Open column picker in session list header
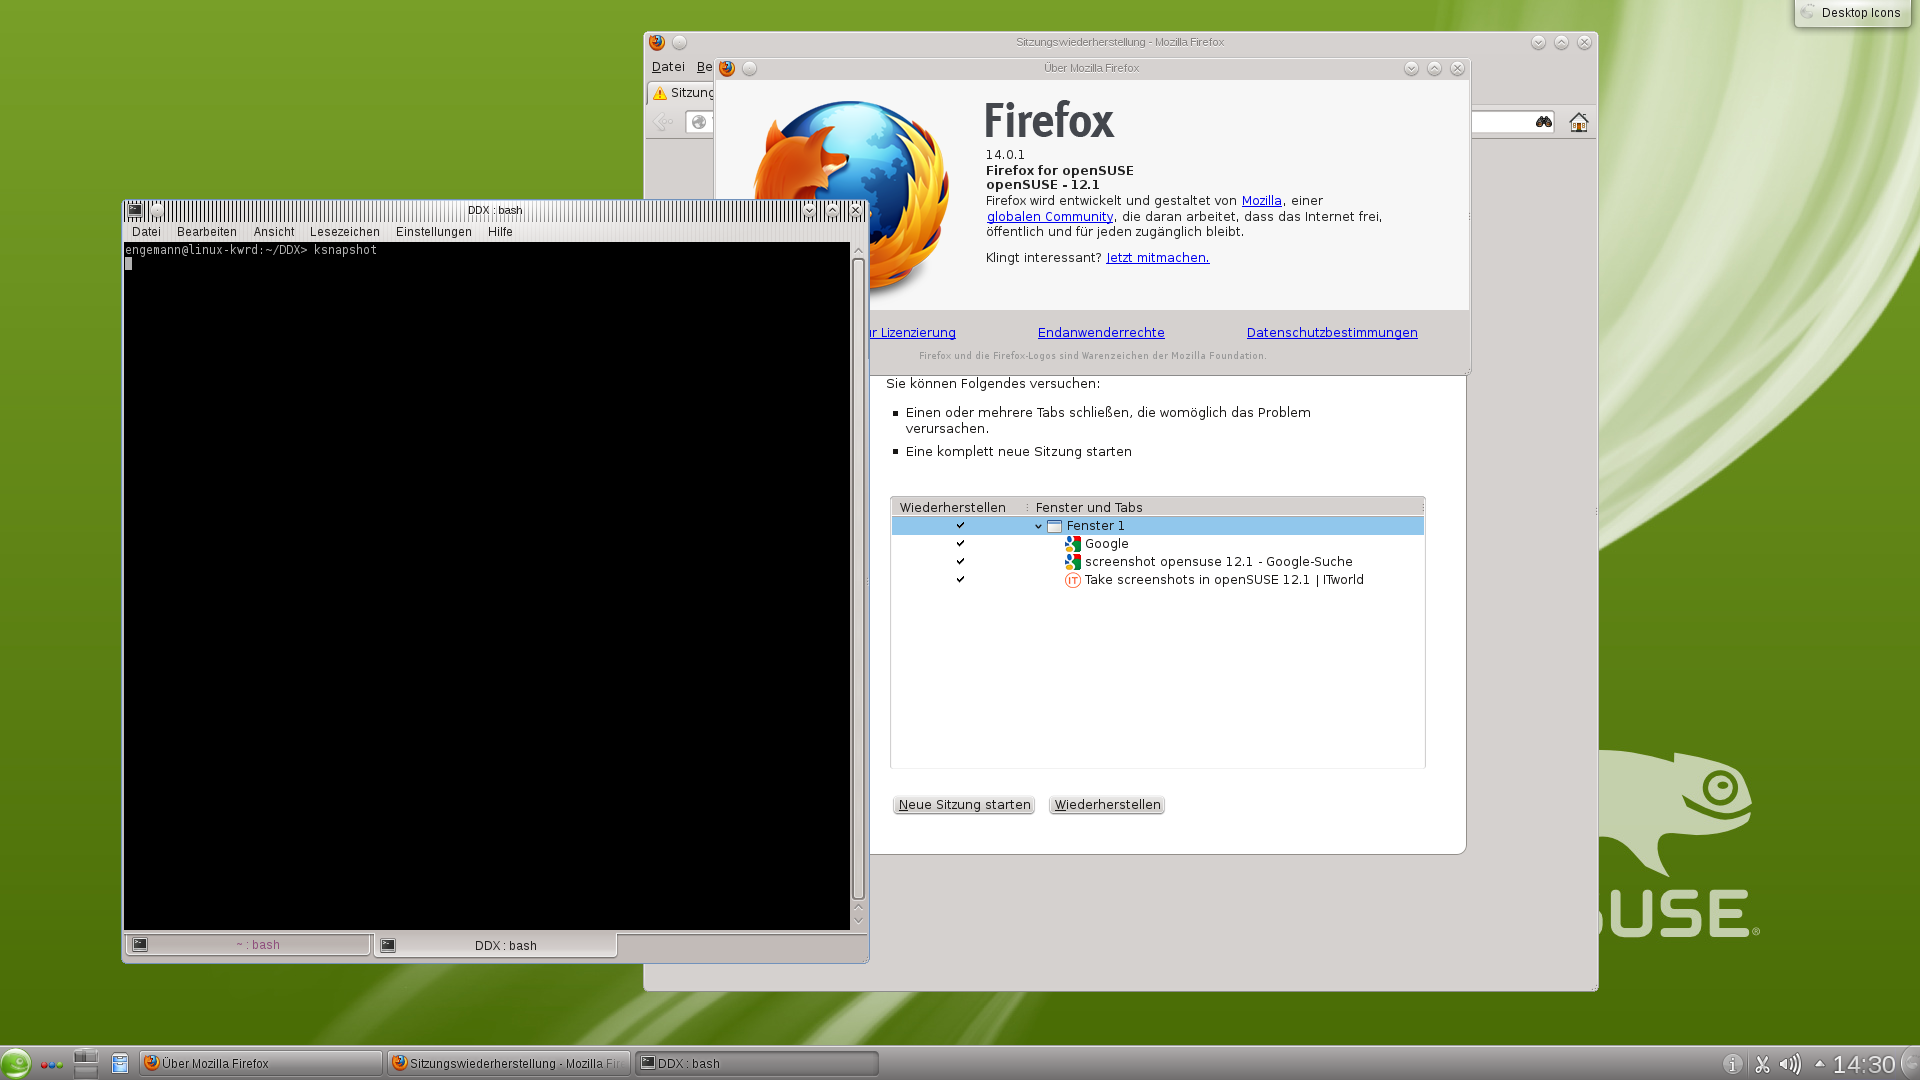The height and width of the screenshot is (1080, 1920). [x=1422, y=508]
